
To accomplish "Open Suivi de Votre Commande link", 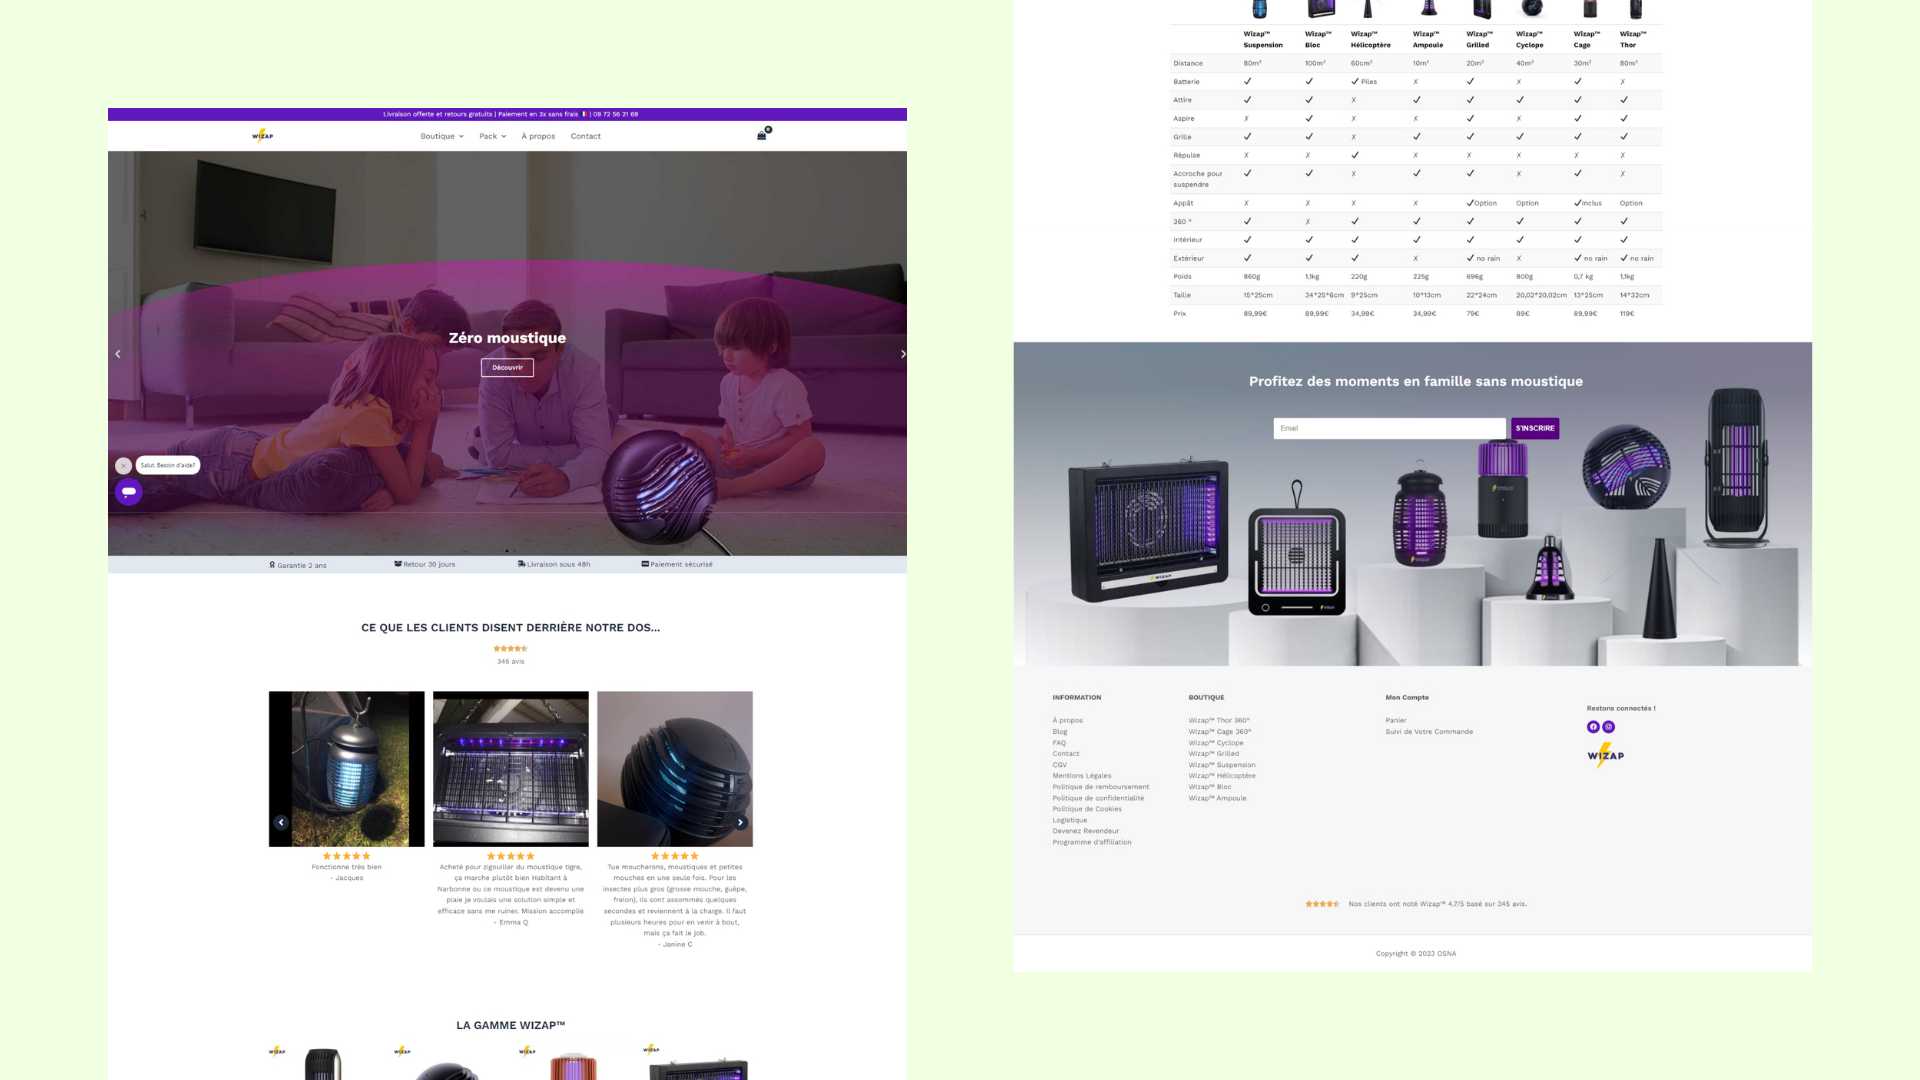I will pyautogui.click(x=1429, y=731).
